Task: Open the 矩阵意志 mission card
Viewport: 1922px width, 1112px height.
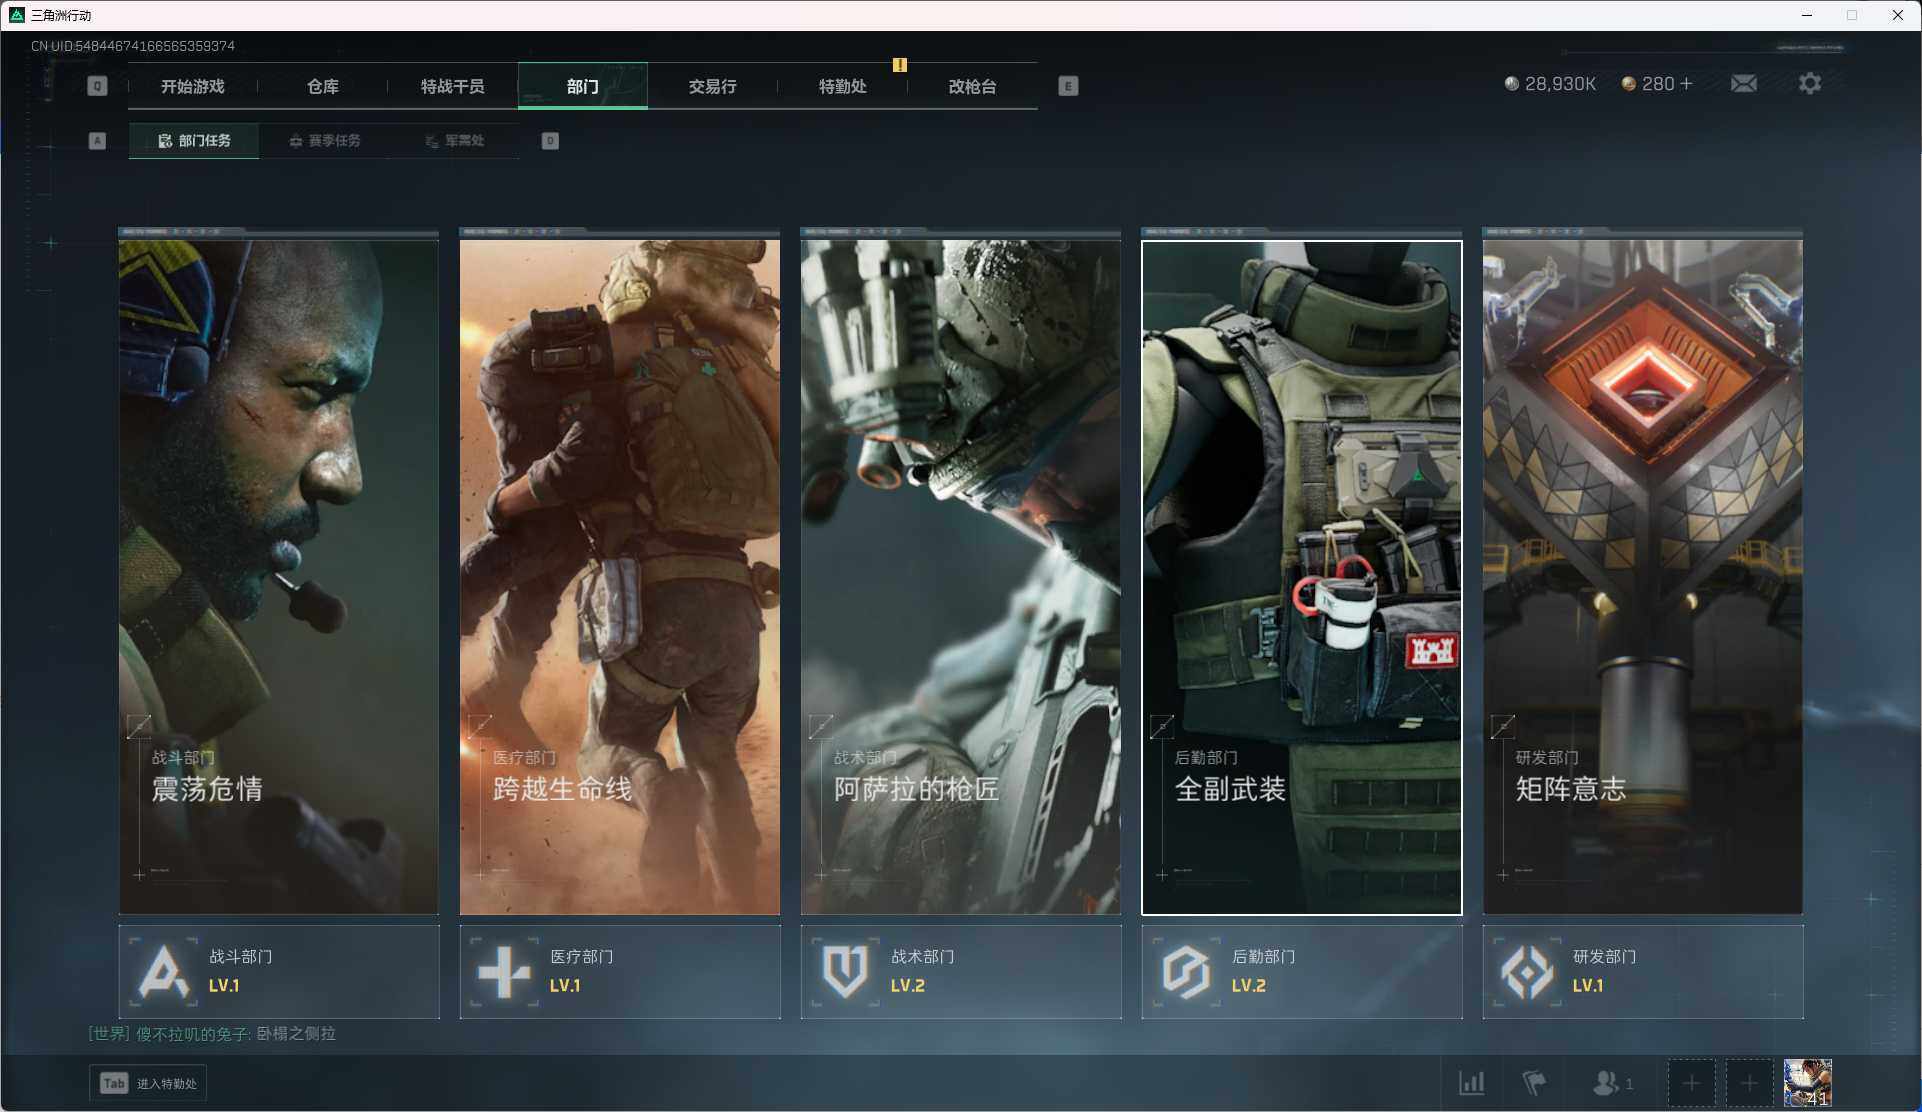Action: (1642, 575)
